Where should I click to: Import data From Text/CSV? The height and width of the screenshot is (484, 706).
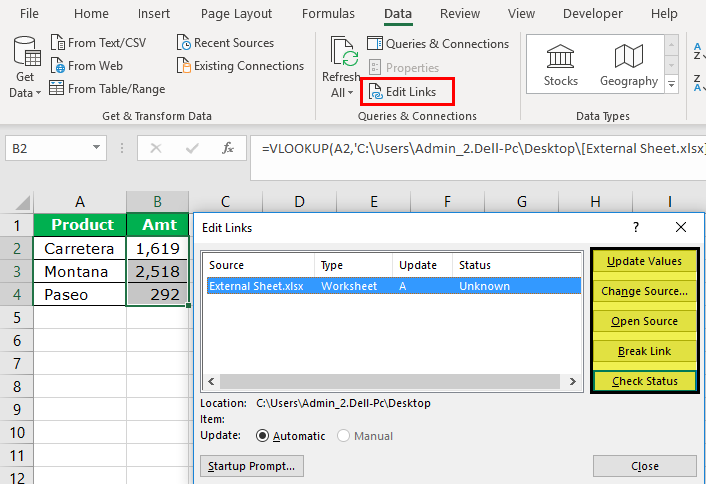(98, 43)
